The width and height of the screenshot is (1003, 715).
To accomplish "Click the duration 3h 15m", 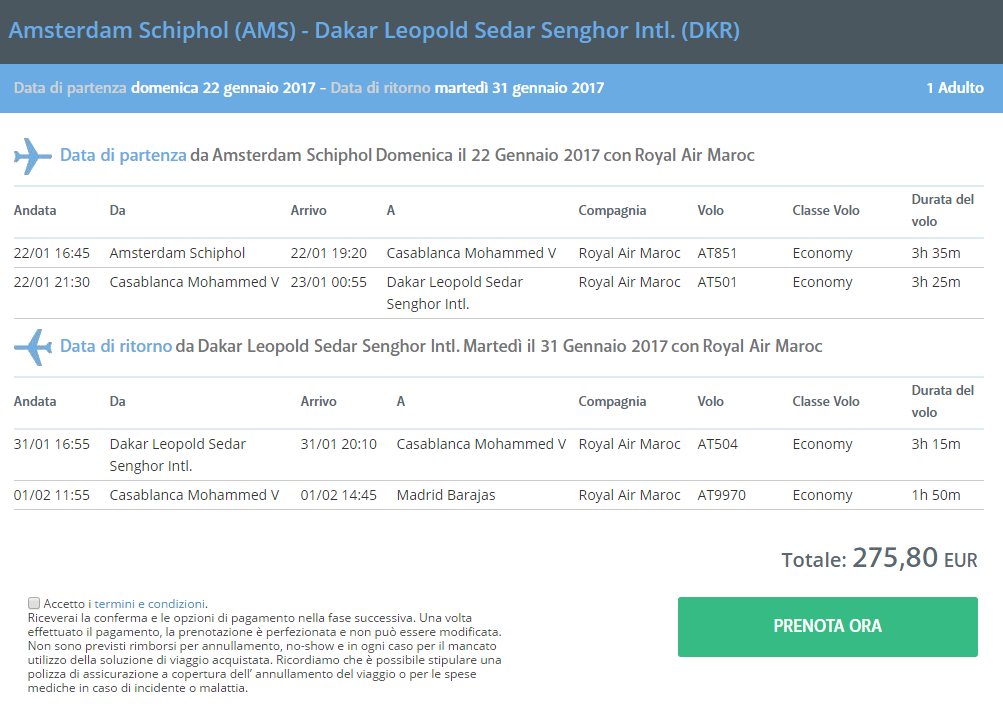I will point(936,444).
